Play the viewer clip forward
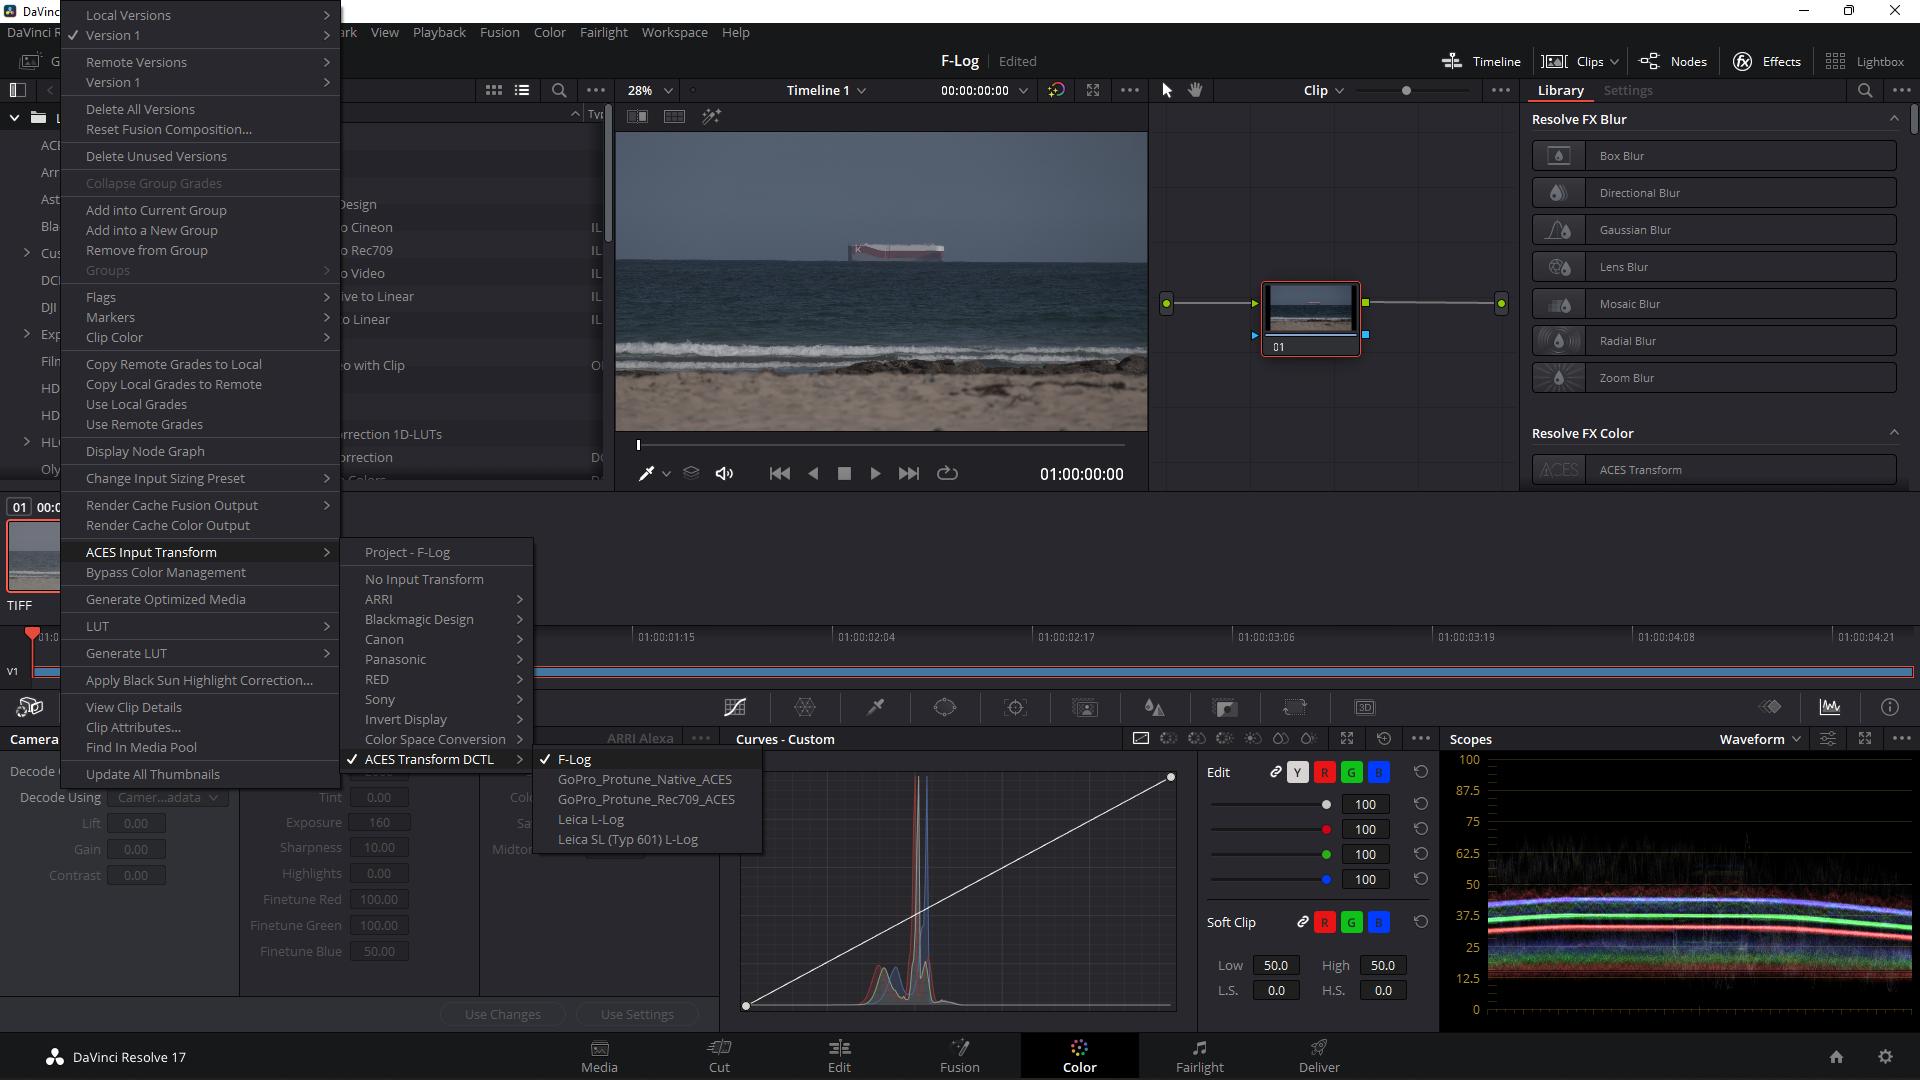 [x=875, y=474]
